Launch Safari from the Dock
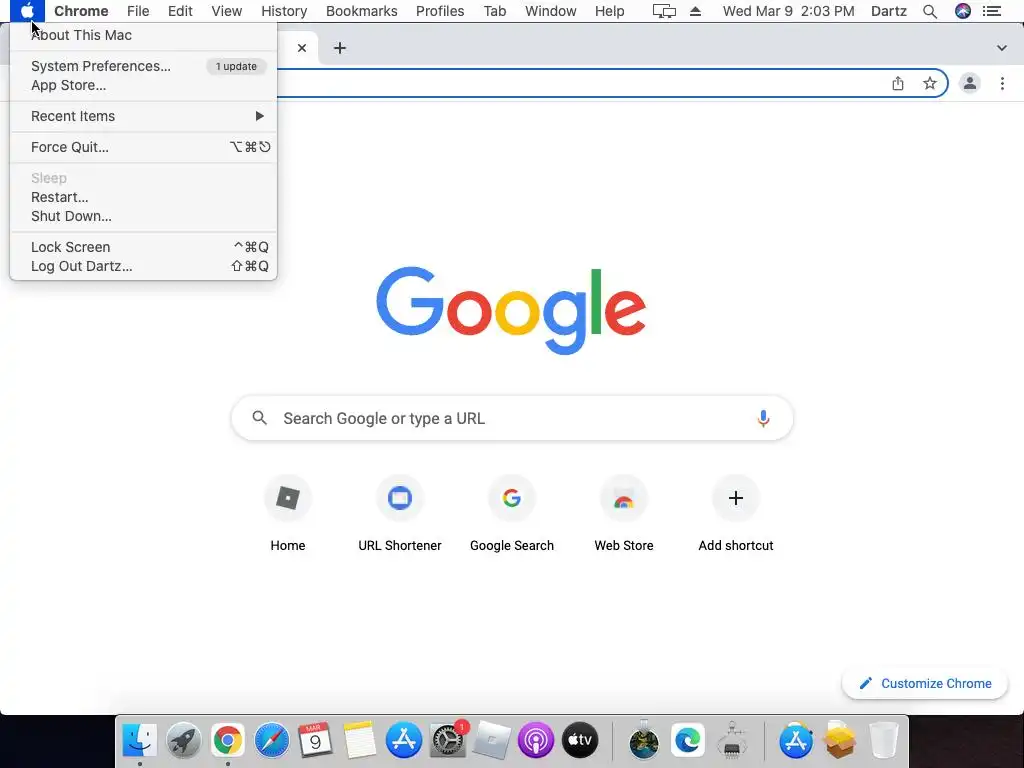The image size is (1024, 768). [272, 741]
